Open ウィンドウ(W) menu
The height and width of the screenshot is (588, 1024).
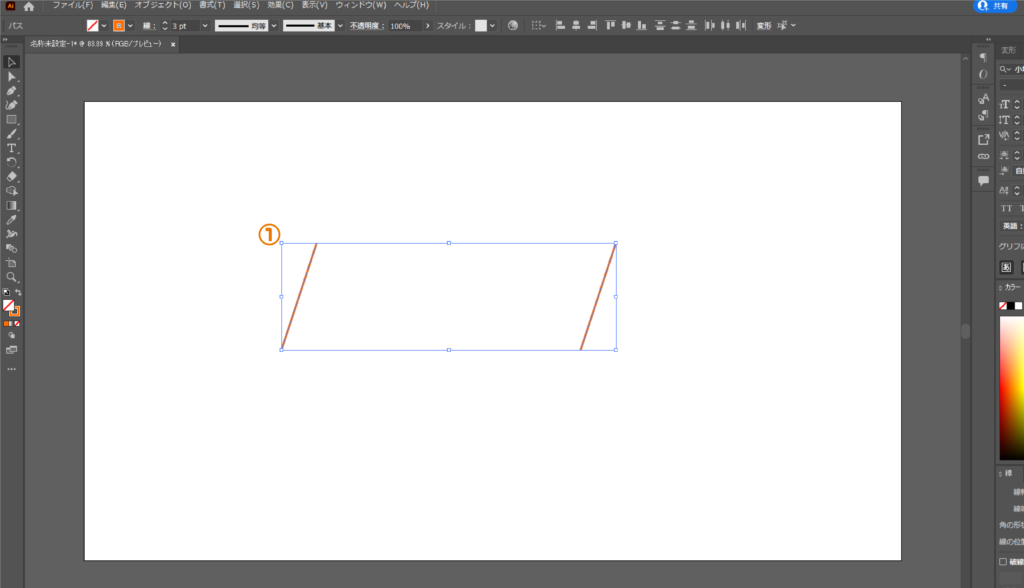(x=361, y=5)
